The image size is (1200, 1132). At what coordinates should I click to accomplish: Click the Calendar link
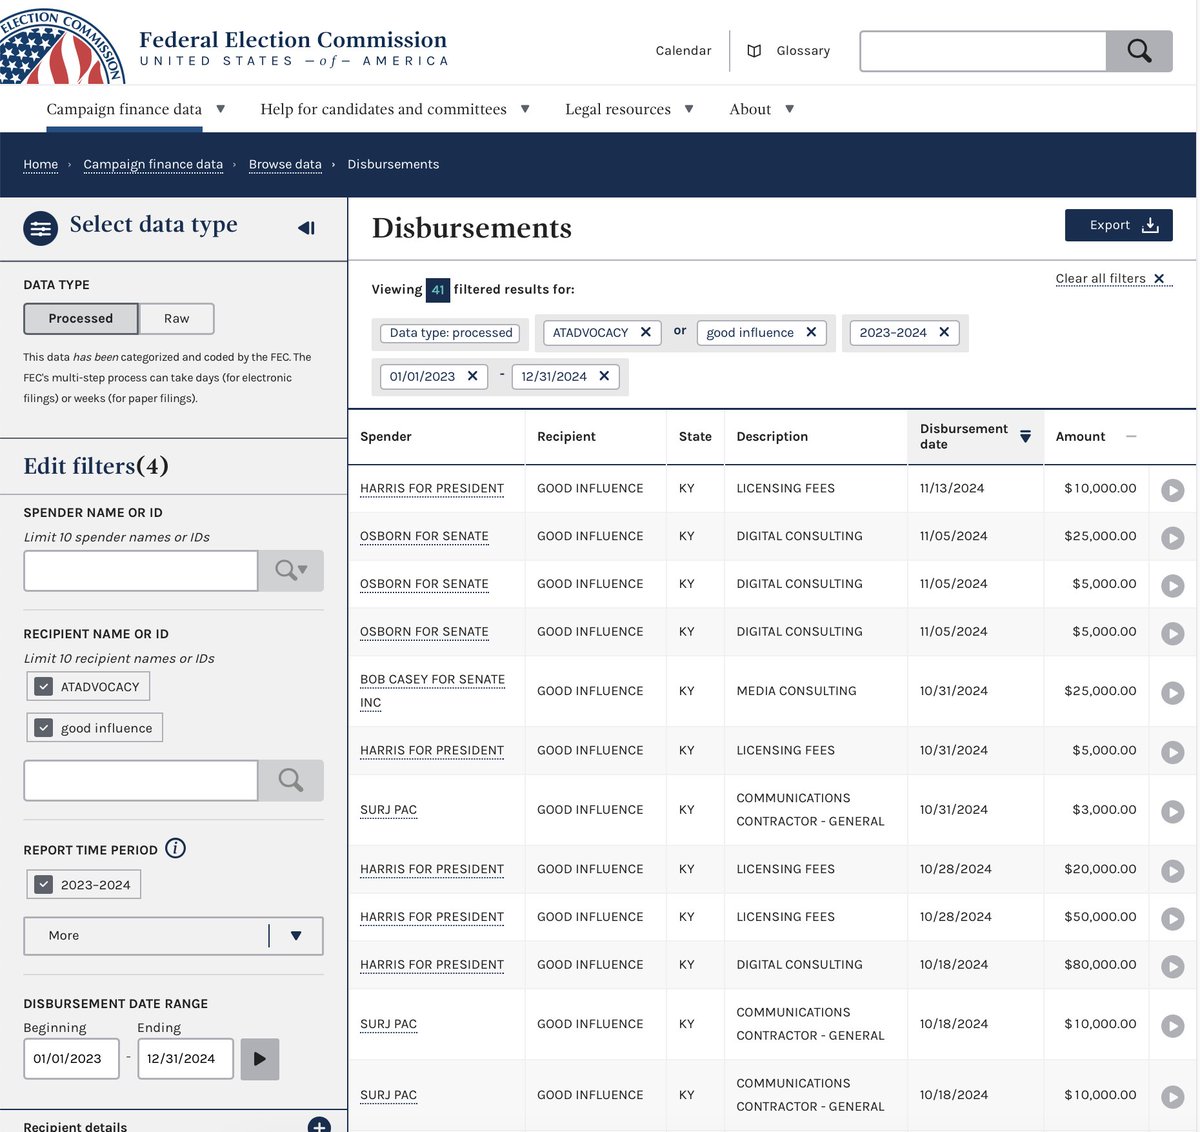click(683, 51)
